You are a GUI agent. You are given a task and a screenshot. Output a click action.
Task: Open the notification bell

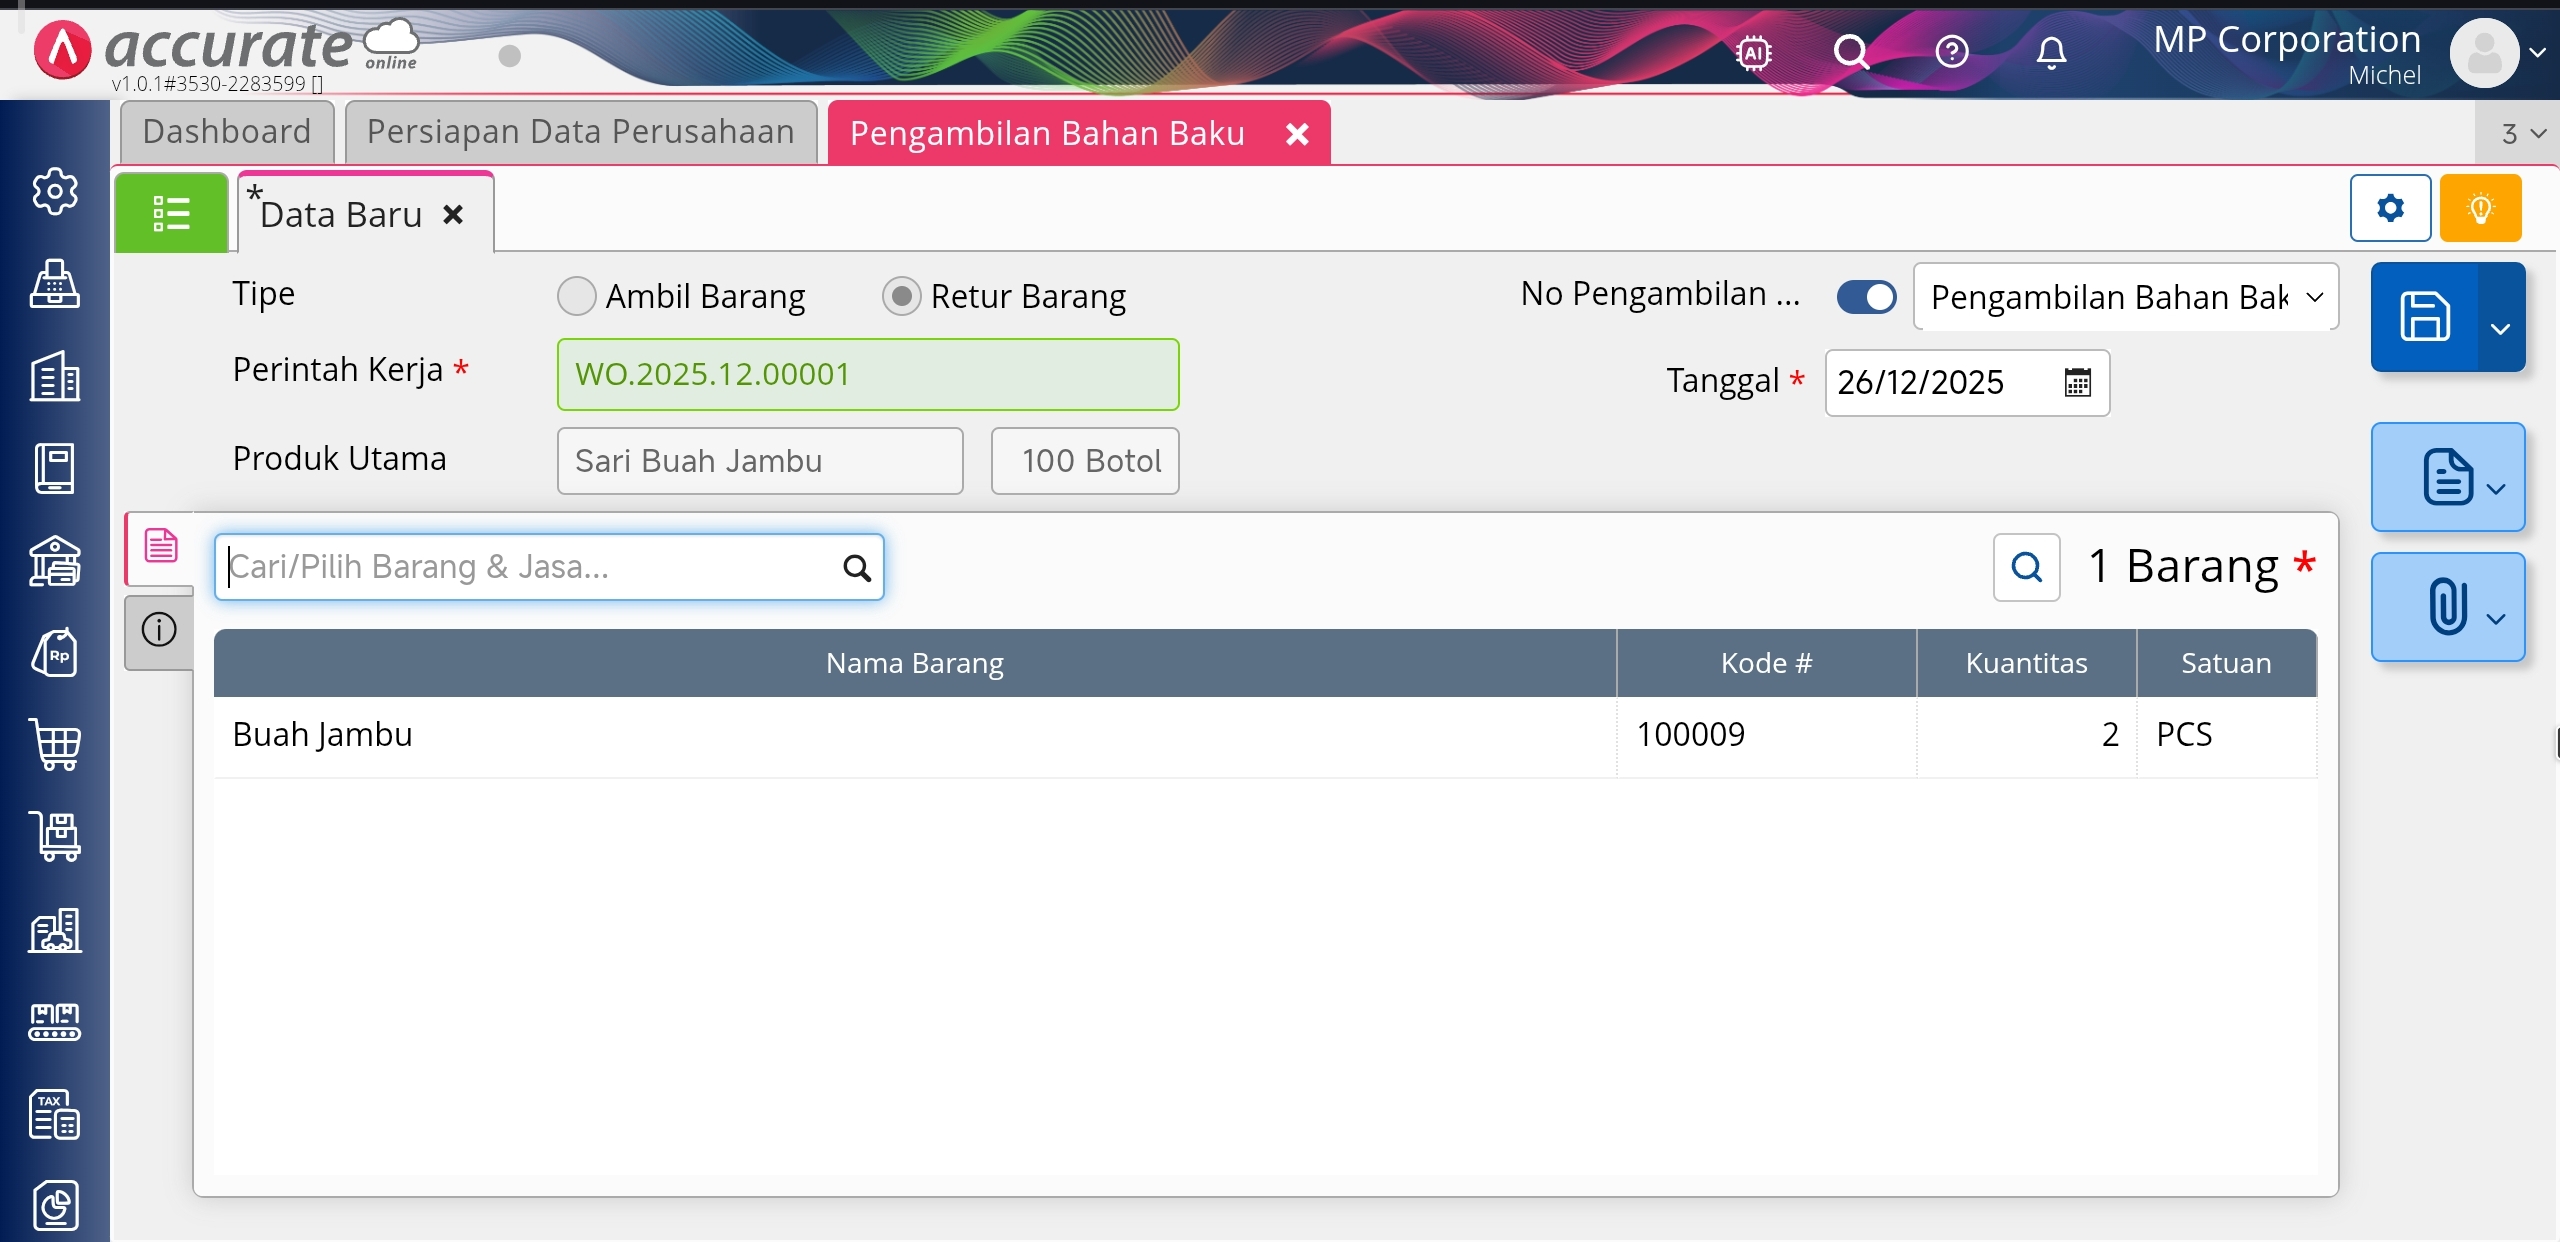coord(2050,52)
